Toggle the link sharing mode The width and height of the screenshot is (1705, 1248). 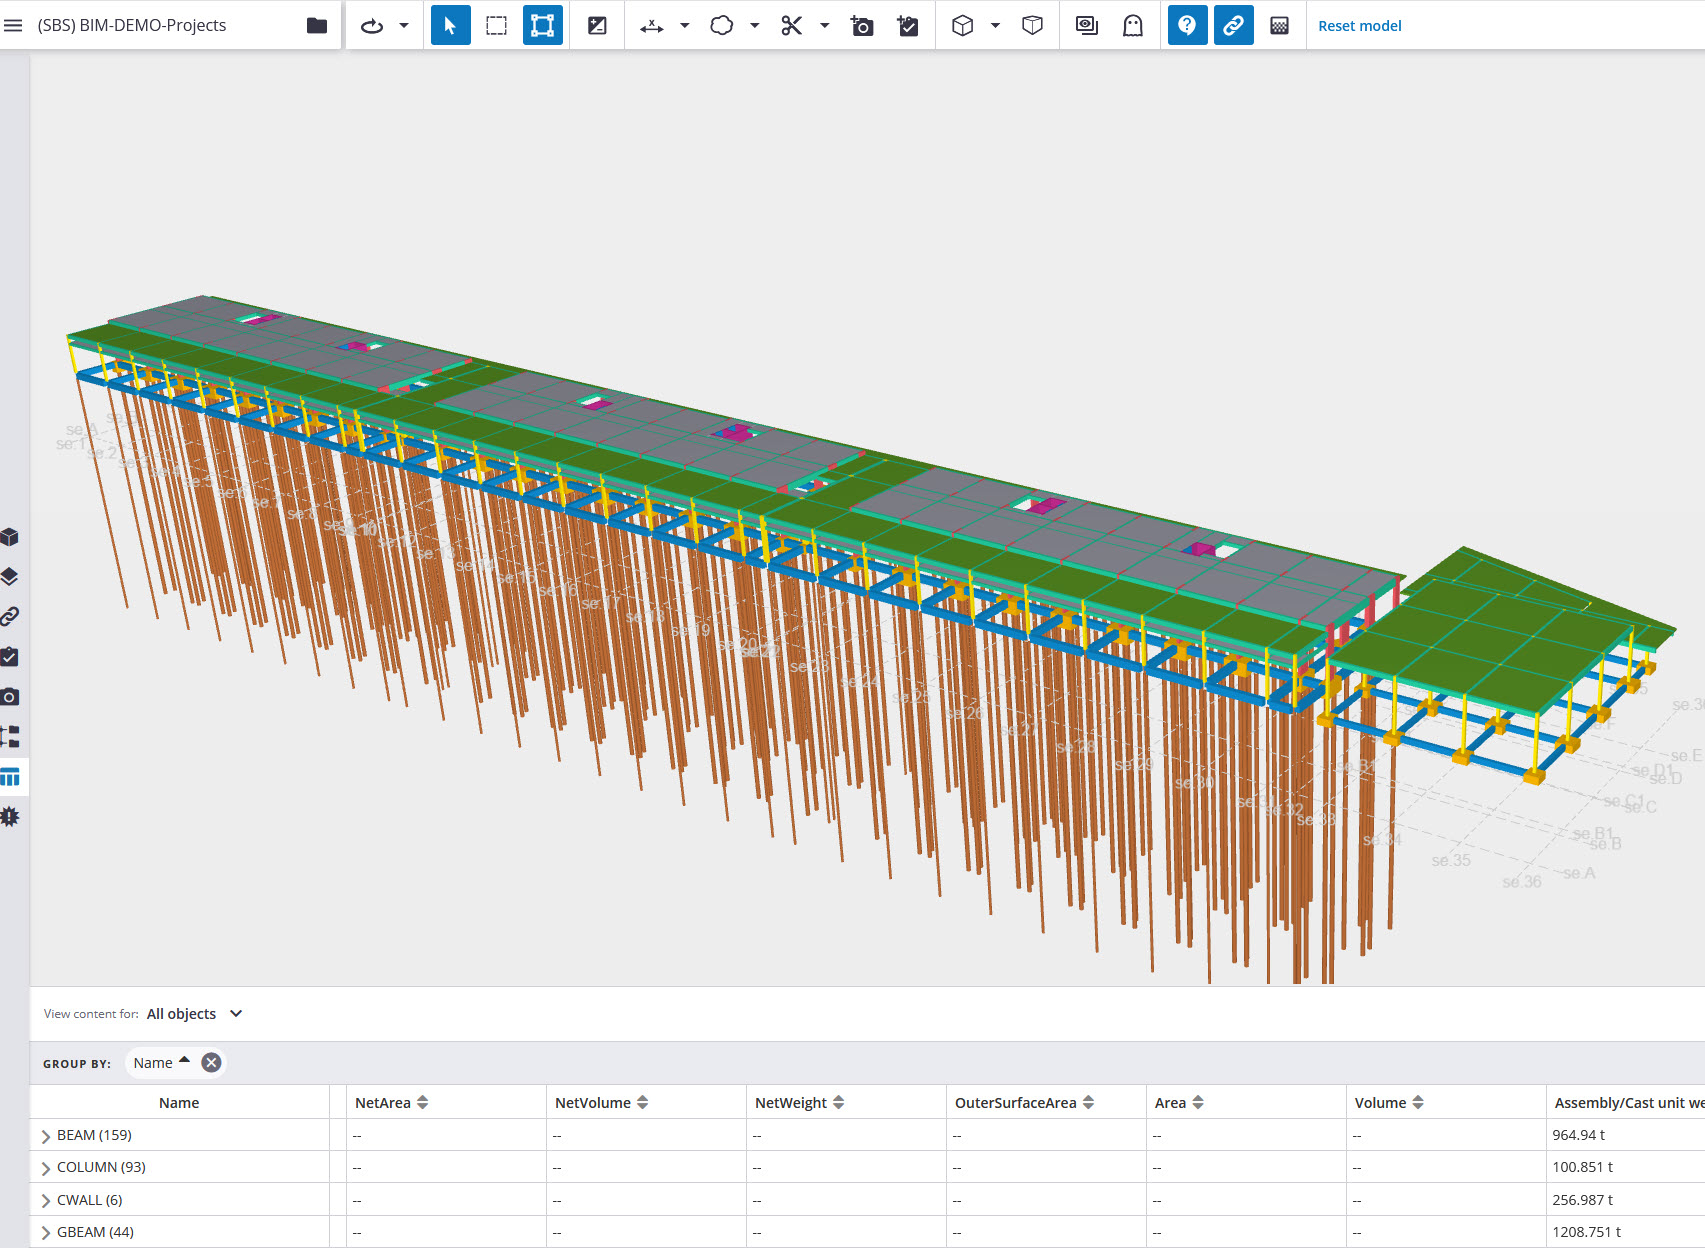point(1233,25)
